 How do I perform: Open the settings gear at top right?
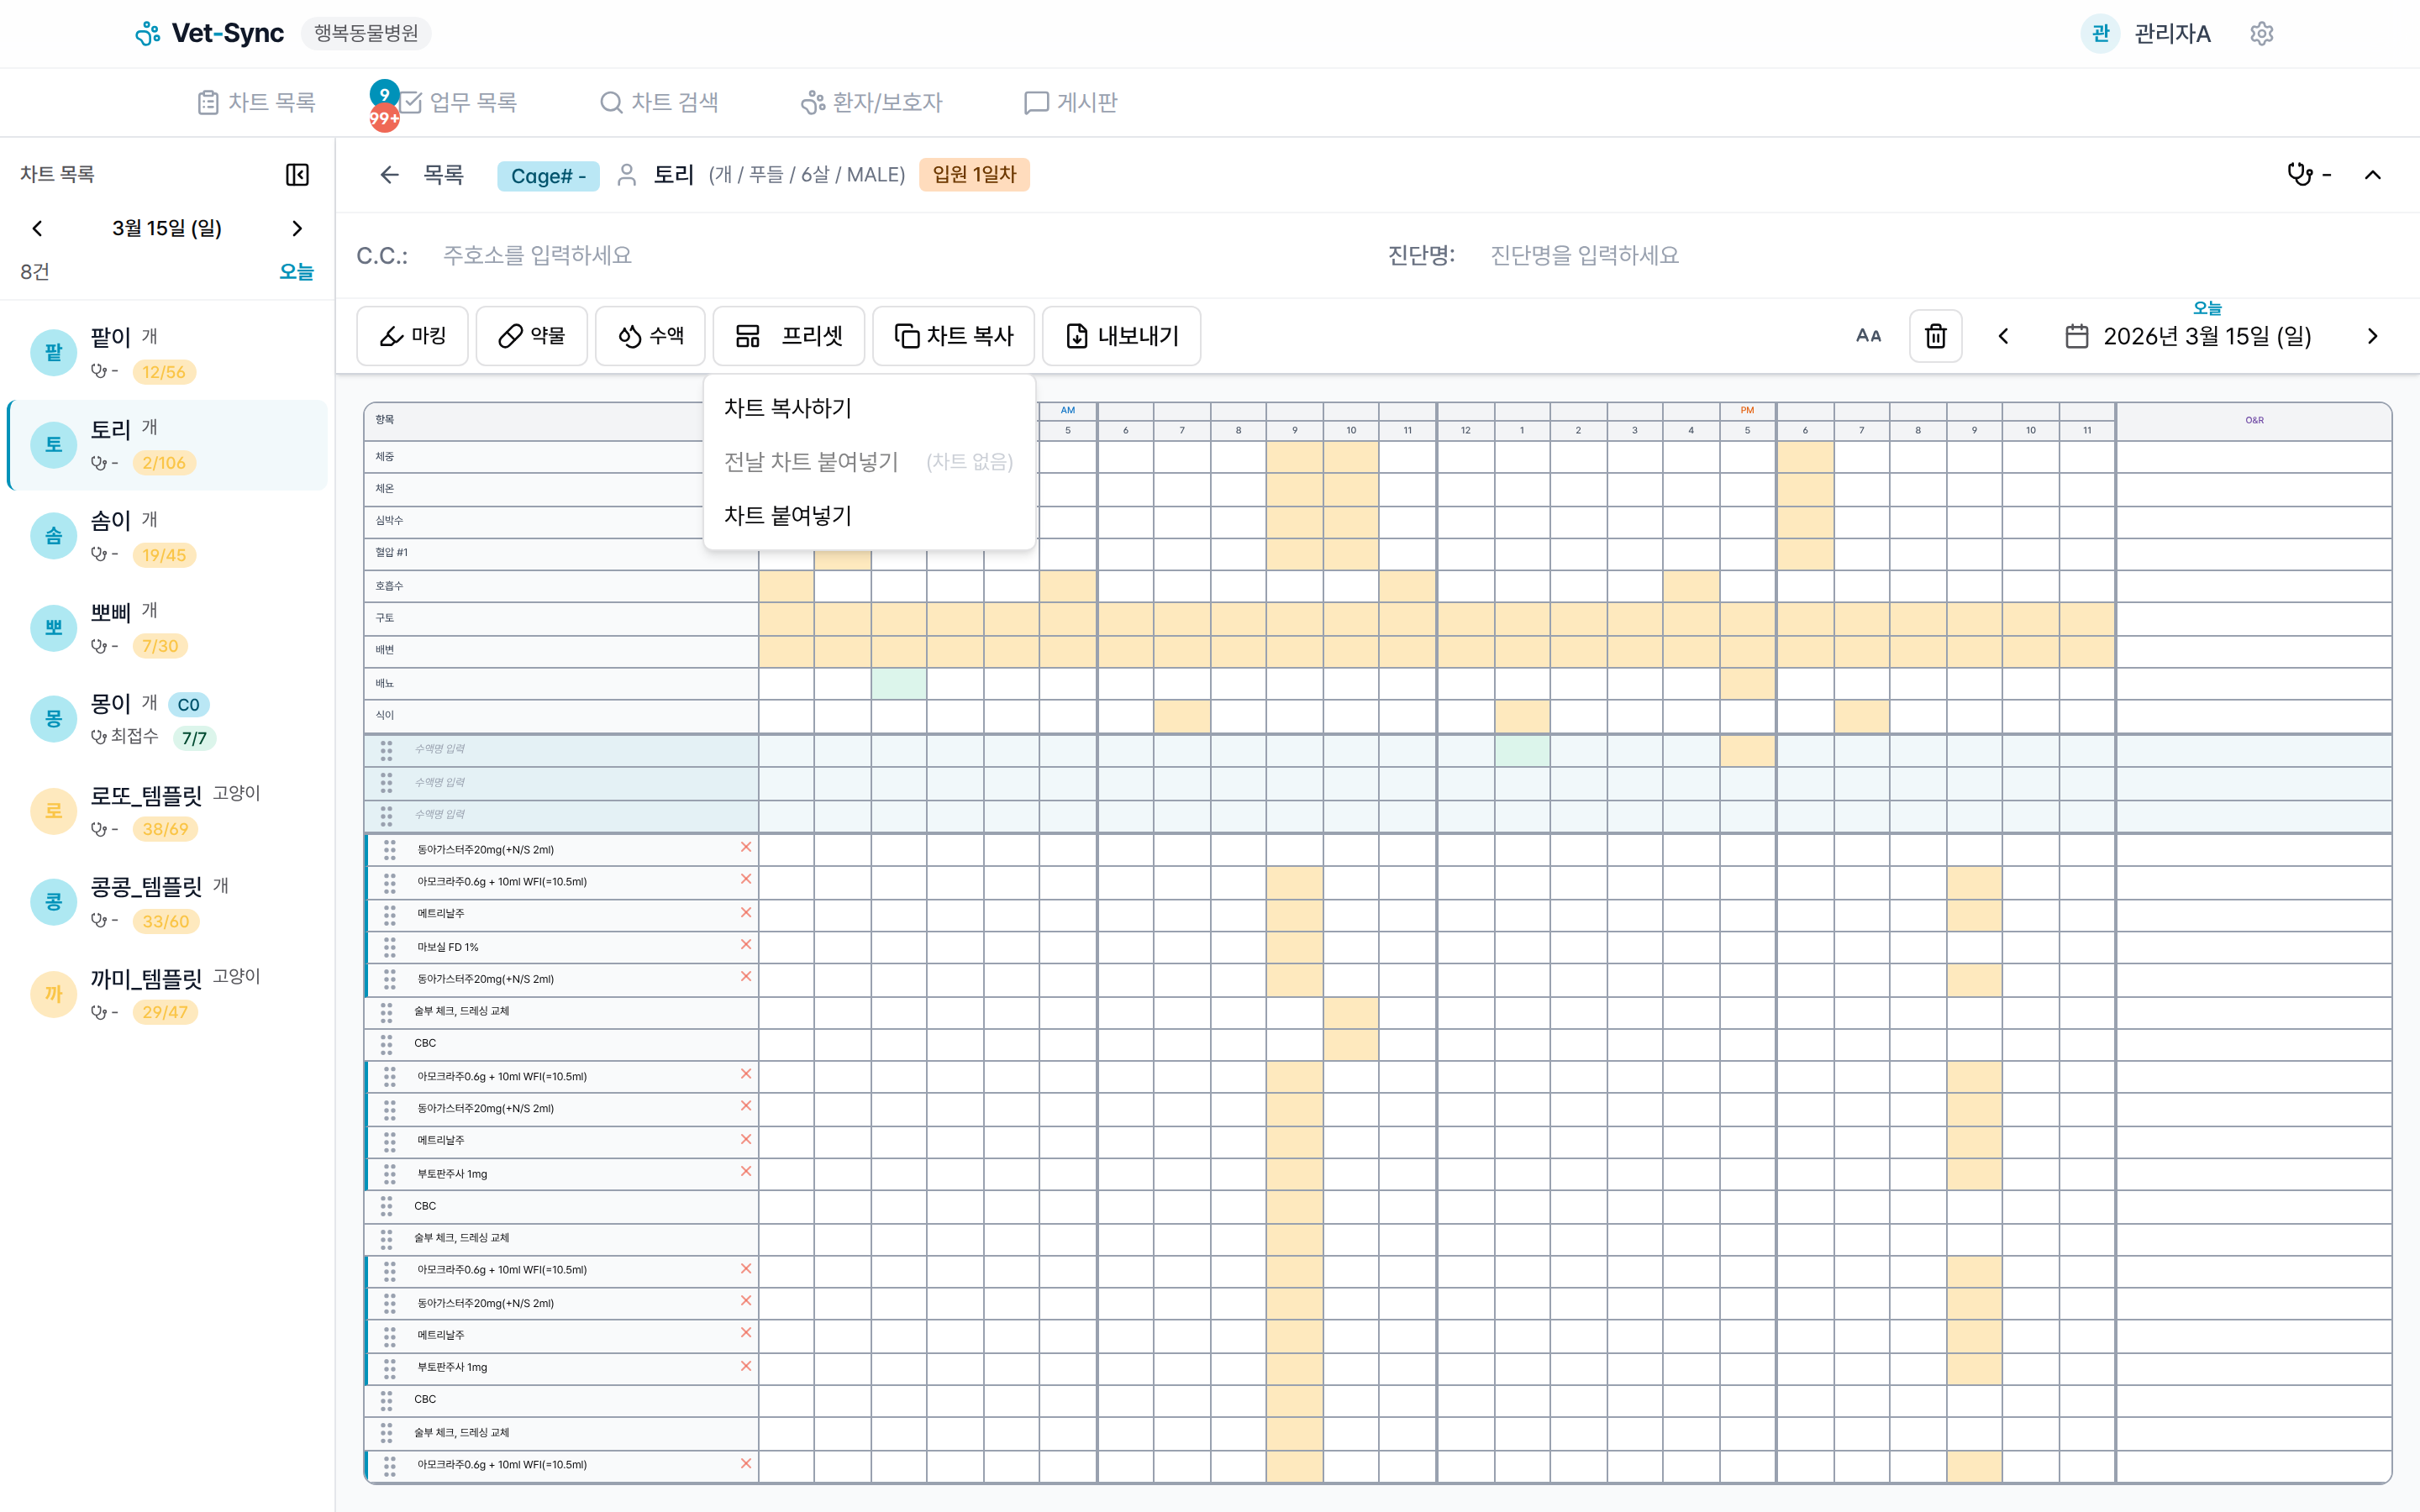tap(2262, 33)
